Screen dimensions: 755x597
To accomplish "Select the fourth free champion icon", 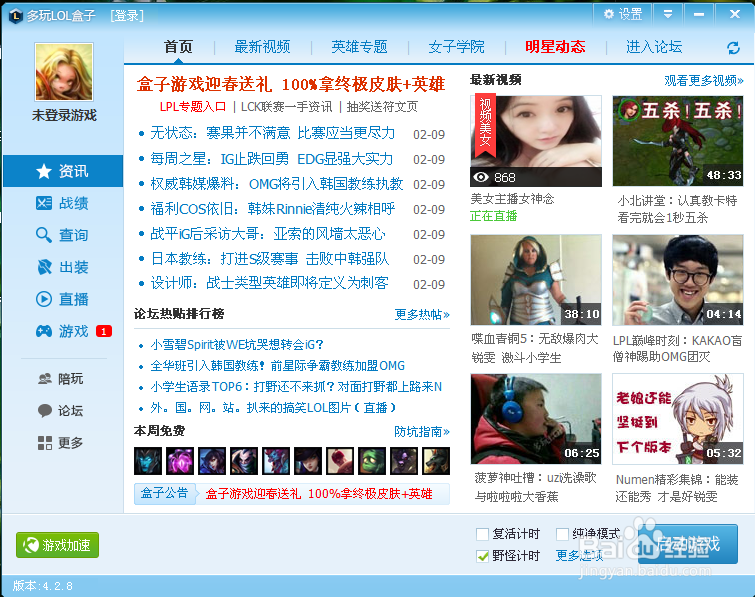I will click(x=244, y=461).
